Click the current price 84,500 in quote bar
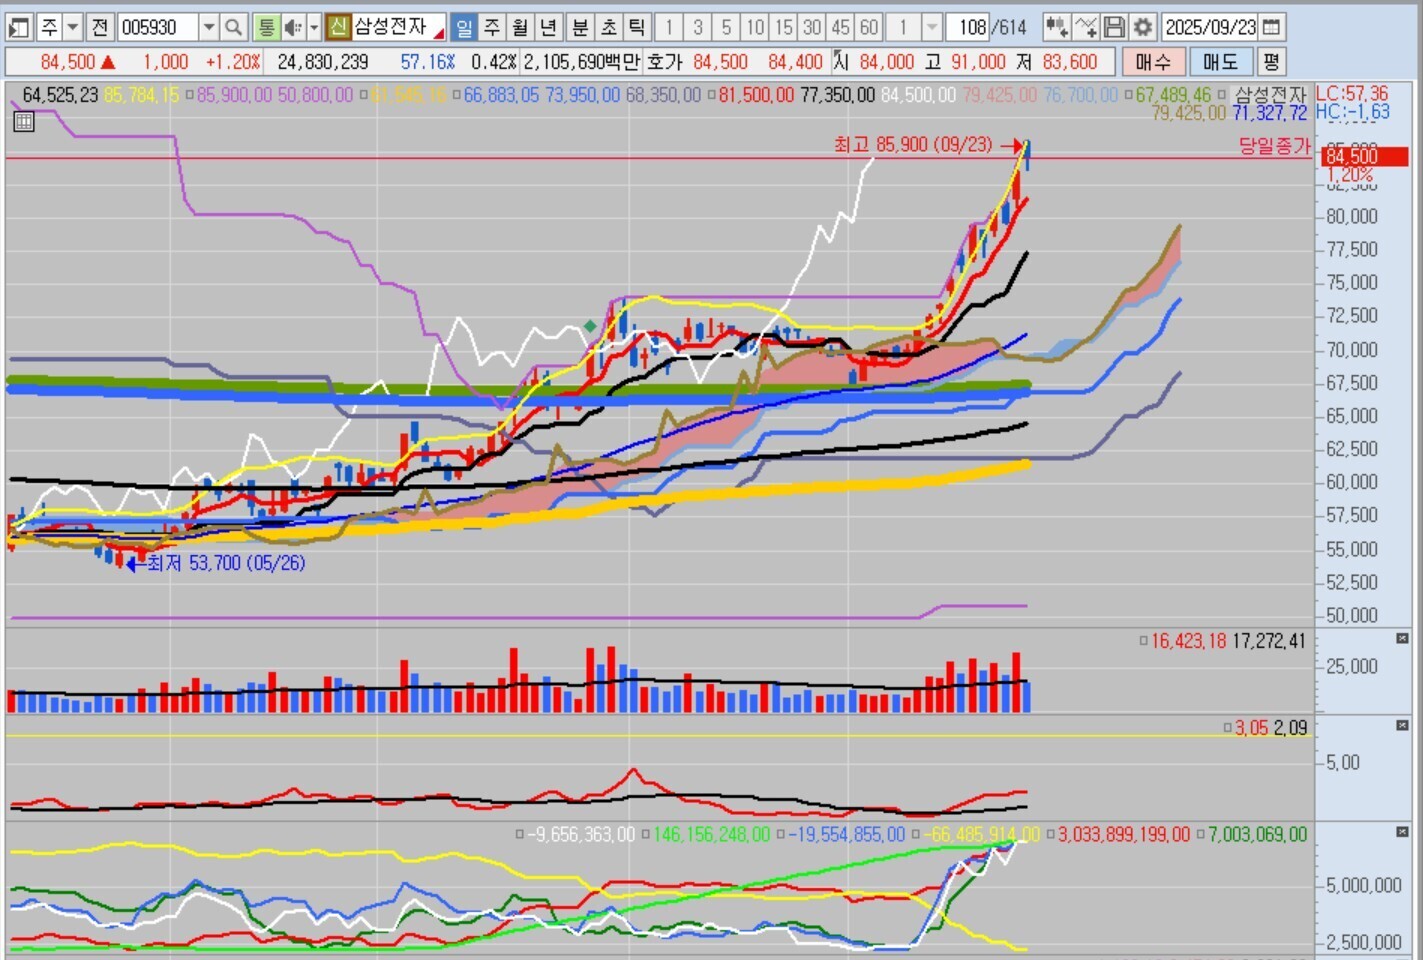 coord(67,62)
